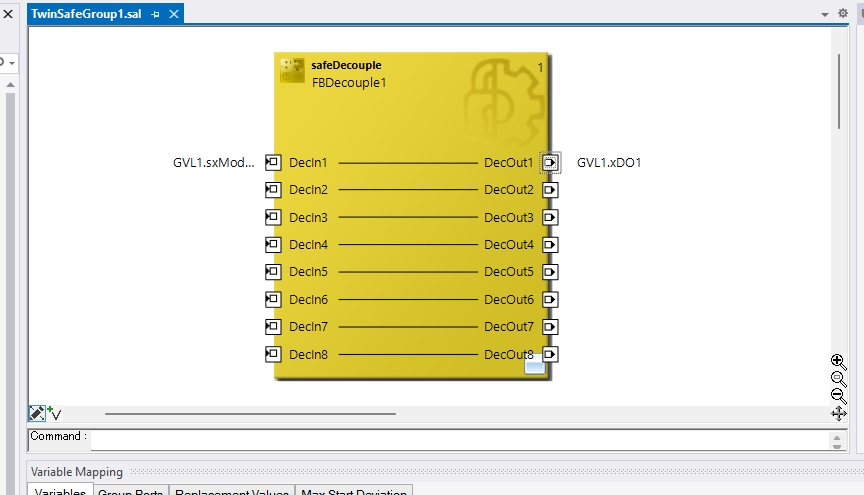The image size is (864, 495).
Task: Select the DecOut6 output port connector
Action: tap(550, 299)
